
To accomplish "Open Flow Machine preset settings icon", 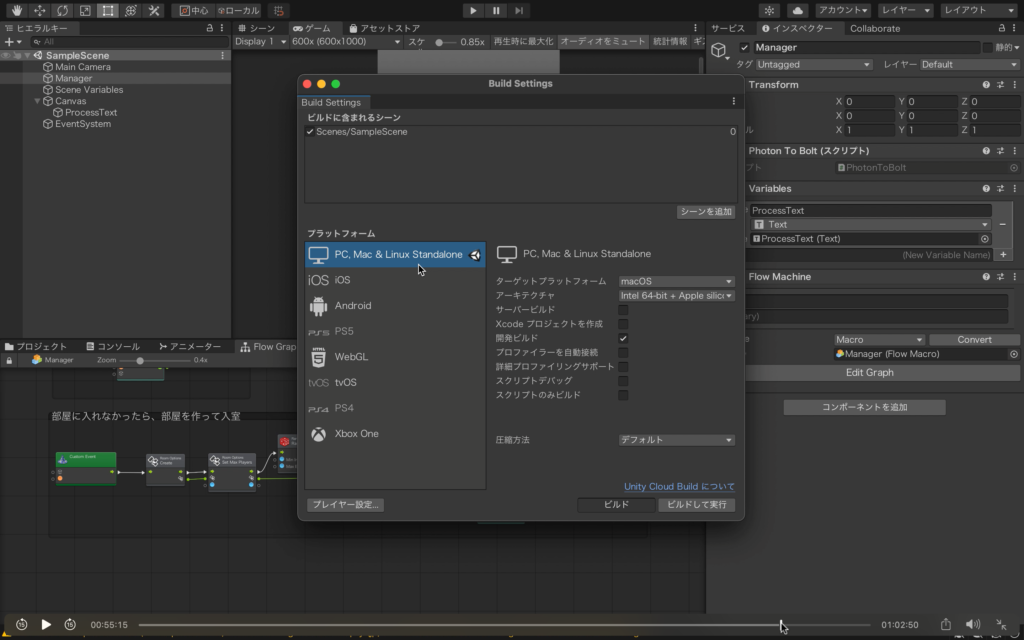I will point(1000,277).
